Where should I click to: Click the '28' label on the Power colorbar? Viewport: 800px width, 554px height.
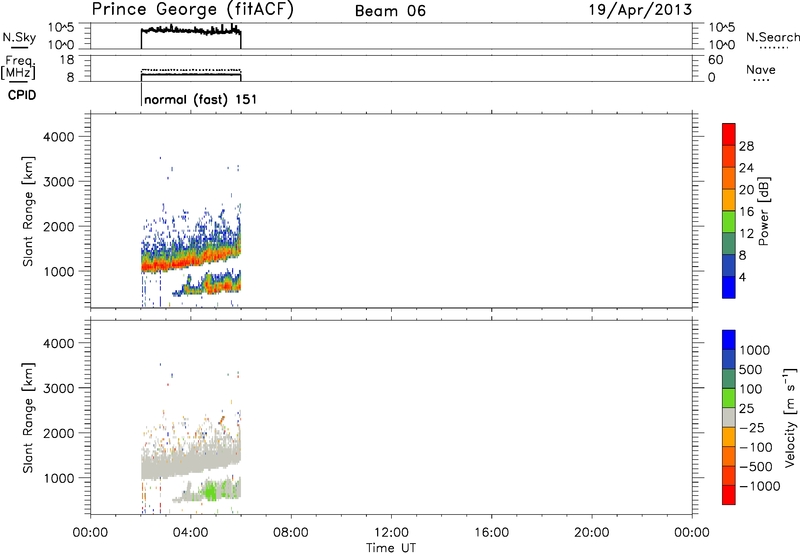click(x=746, y=146)
